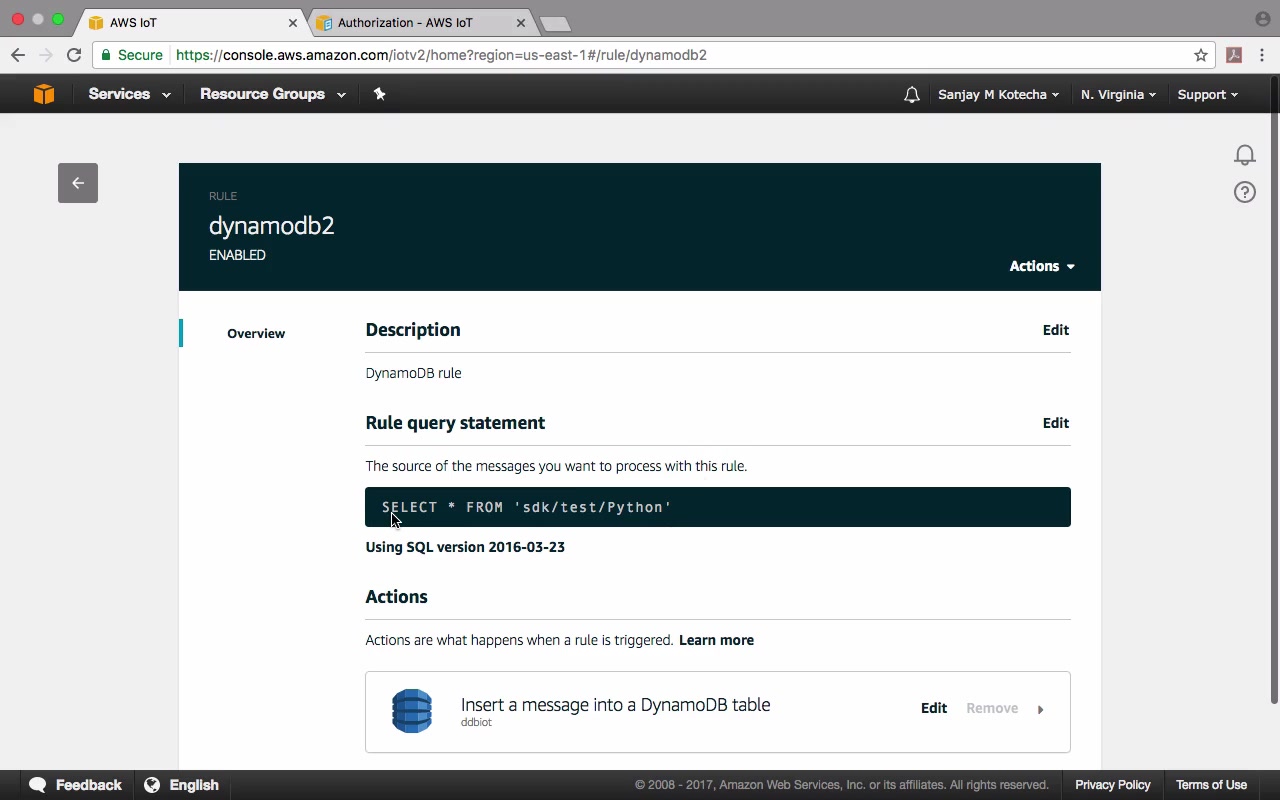
Task: Edit the DynamoDB insert action
Action: pyautogui.click(x=934, y=708)
